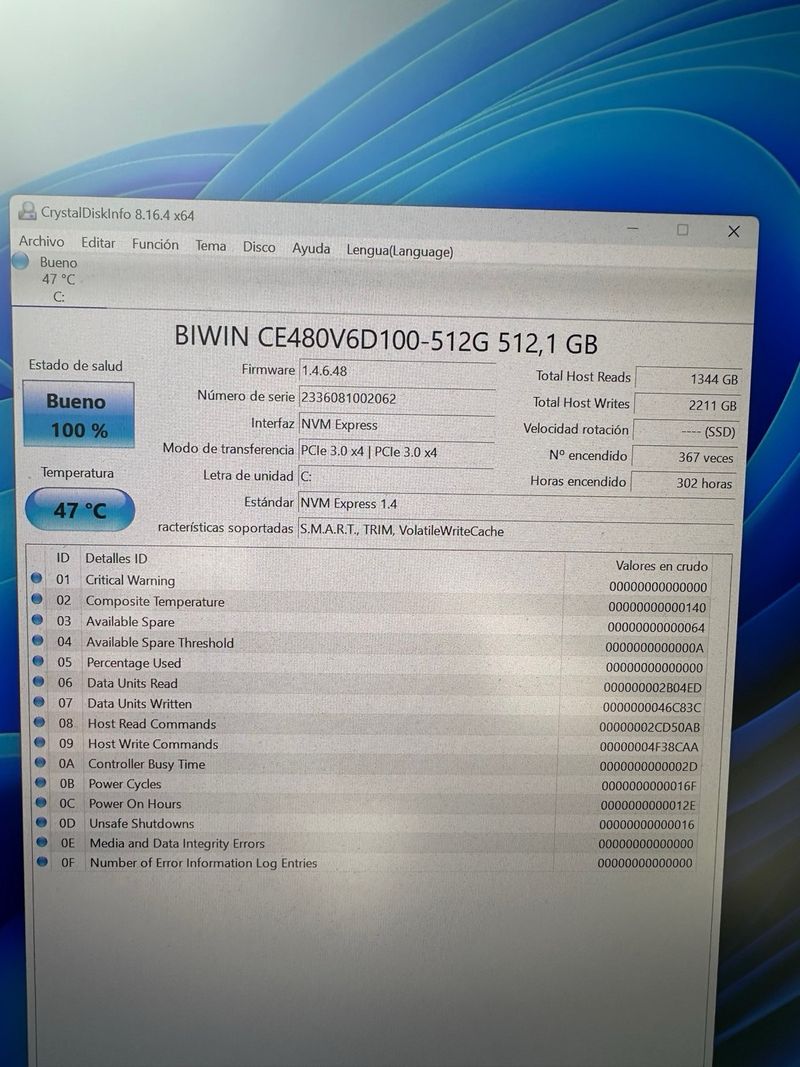Open the Editar menu

(x=98, y=243)
